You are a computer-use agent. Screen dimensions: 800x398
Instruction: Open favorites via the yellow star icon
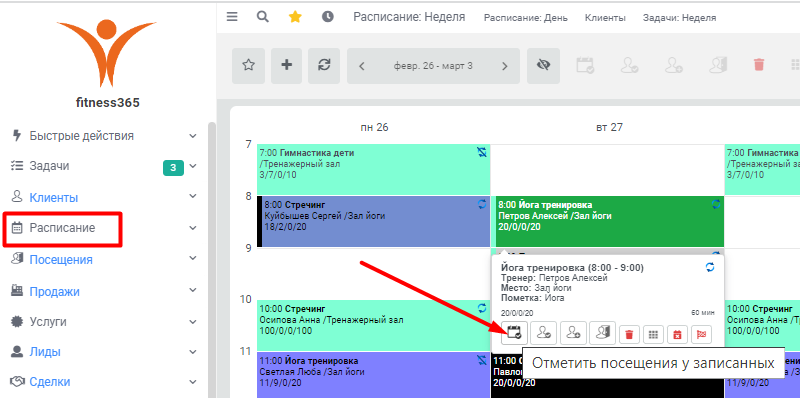point(295,17)
